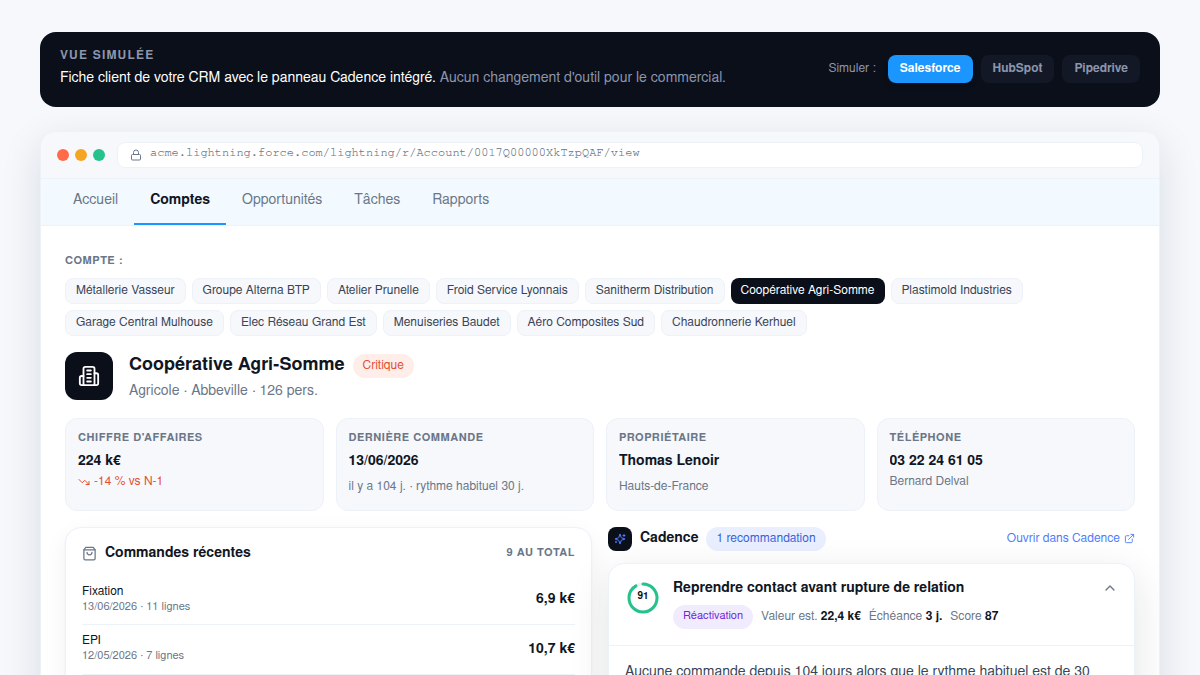The width and height of the screenshot is (1200, 675).
Task: Choose the Garage Central Mulhouse account
Action: tap(144, 322)
